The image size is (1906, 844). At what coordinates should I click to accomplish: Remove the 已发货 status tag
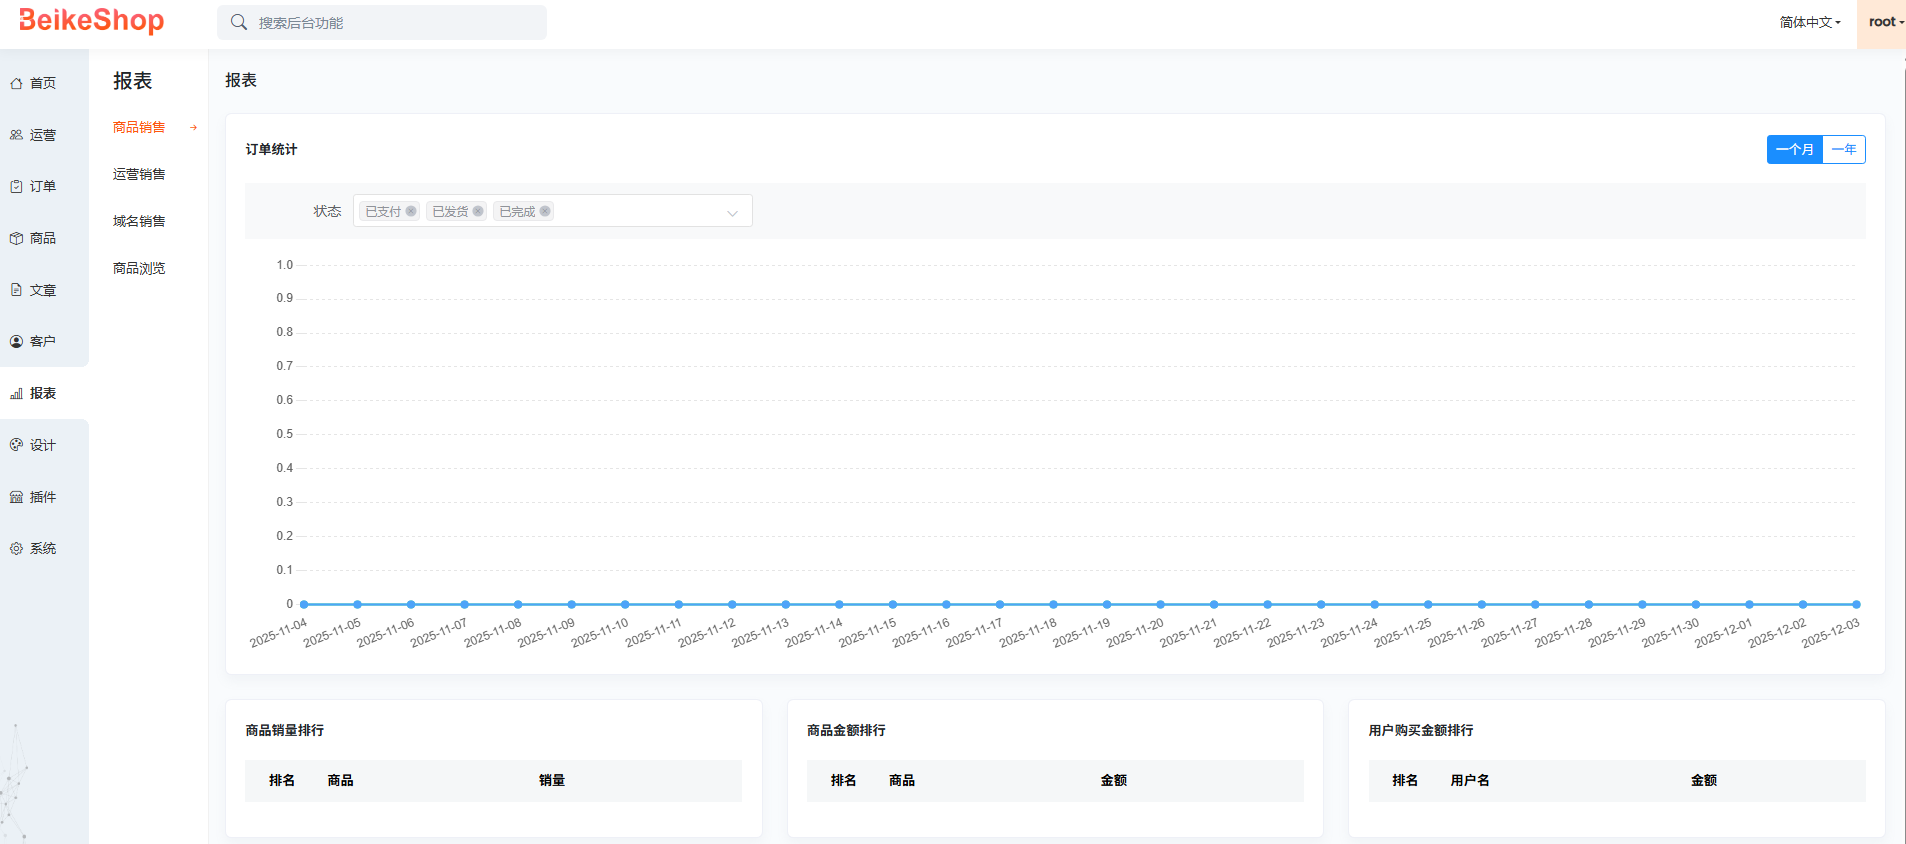pyautogui.click(x=478, y=211)
